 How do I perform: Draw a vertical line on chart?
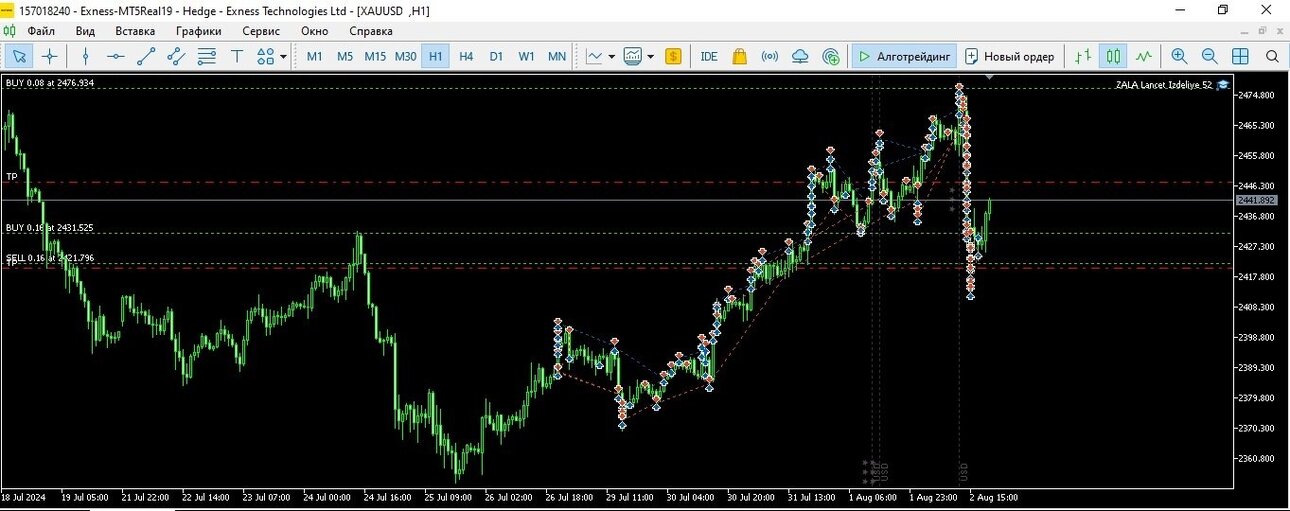85,56
